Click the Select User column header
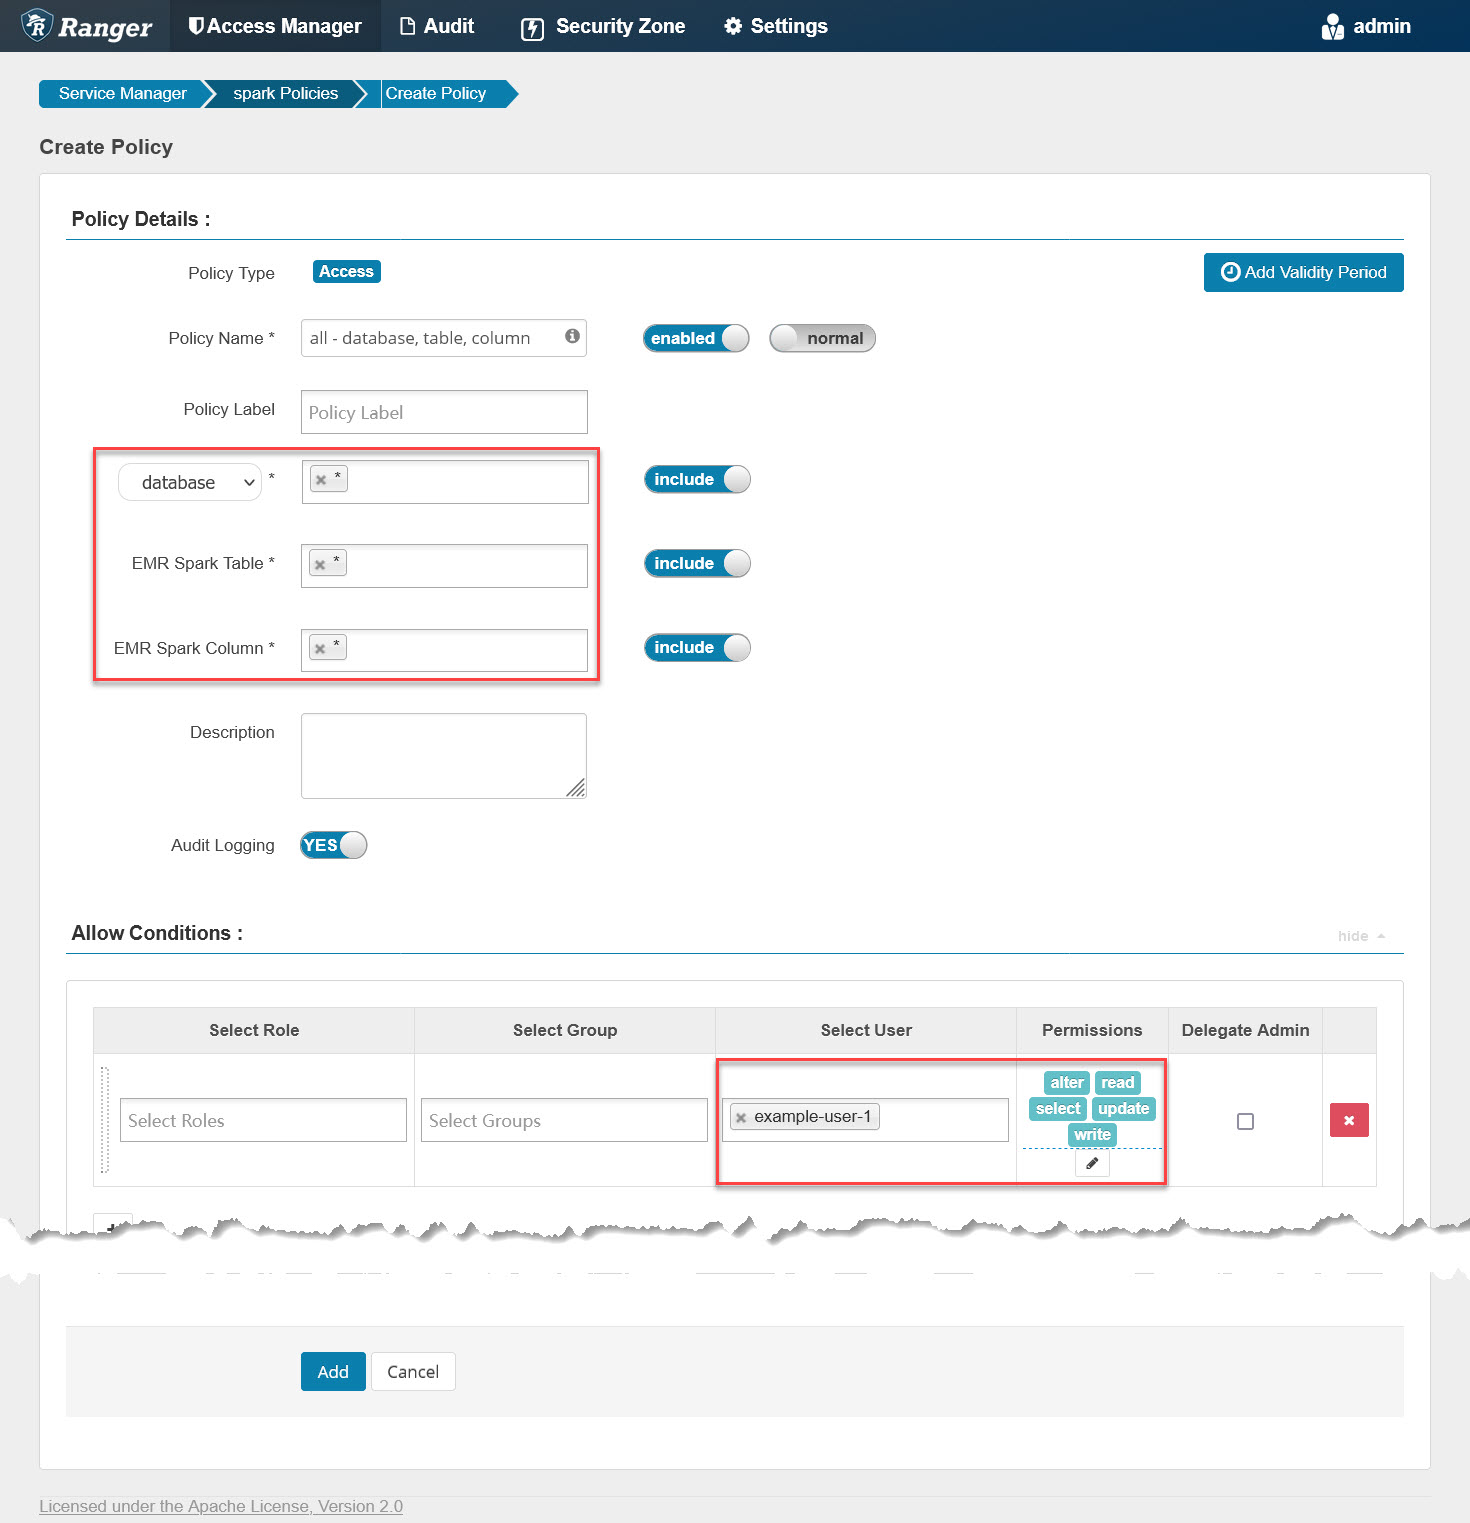This screenshot has width=1470, height=1523. coord(866,1030)
